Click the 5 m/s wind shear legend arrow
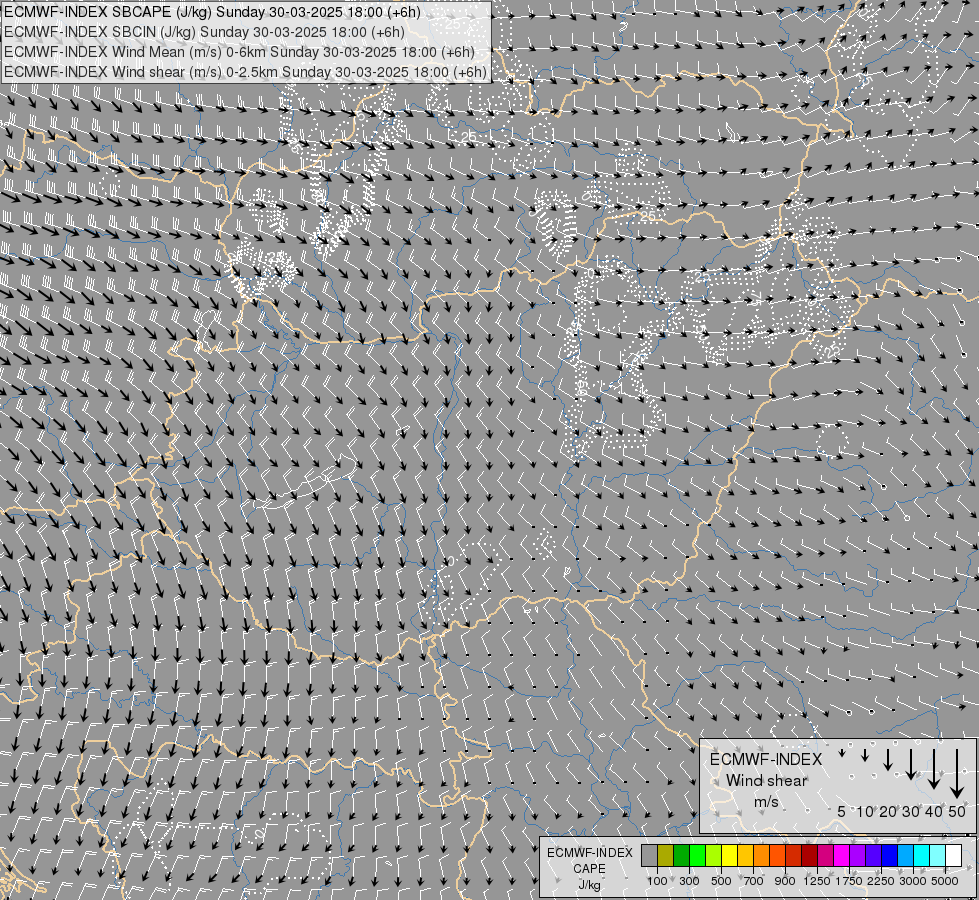The image size is (979, 900). click(842, 753)
